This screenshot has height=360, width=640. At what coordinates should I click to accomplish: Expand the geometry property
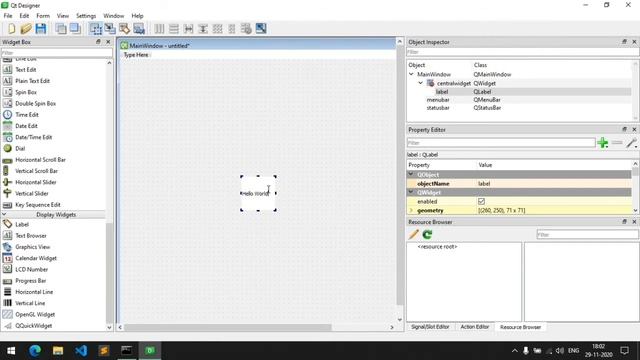click(x=411, y=210)
